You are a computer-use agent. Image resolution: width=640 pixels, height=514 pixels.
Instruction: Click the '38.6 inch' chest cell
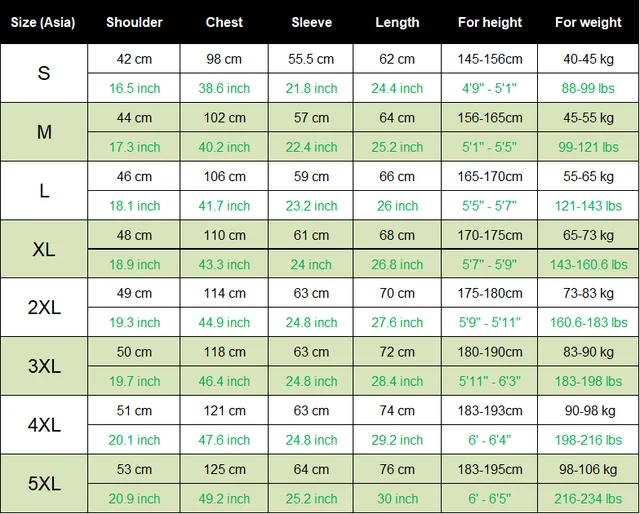pos(224,88)
